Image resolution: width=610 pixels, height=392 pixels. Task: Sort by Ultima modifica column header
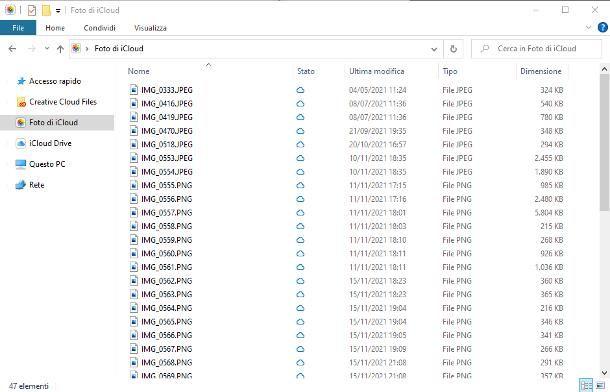pyautogui.click(x=377, y=71)
